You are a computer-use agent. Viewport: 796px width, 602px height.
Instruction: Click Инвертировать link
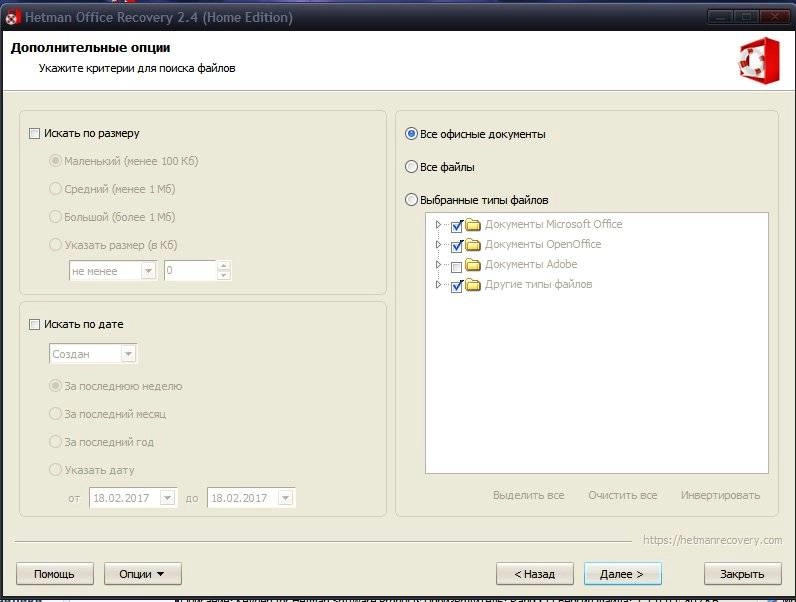[720, 495]
